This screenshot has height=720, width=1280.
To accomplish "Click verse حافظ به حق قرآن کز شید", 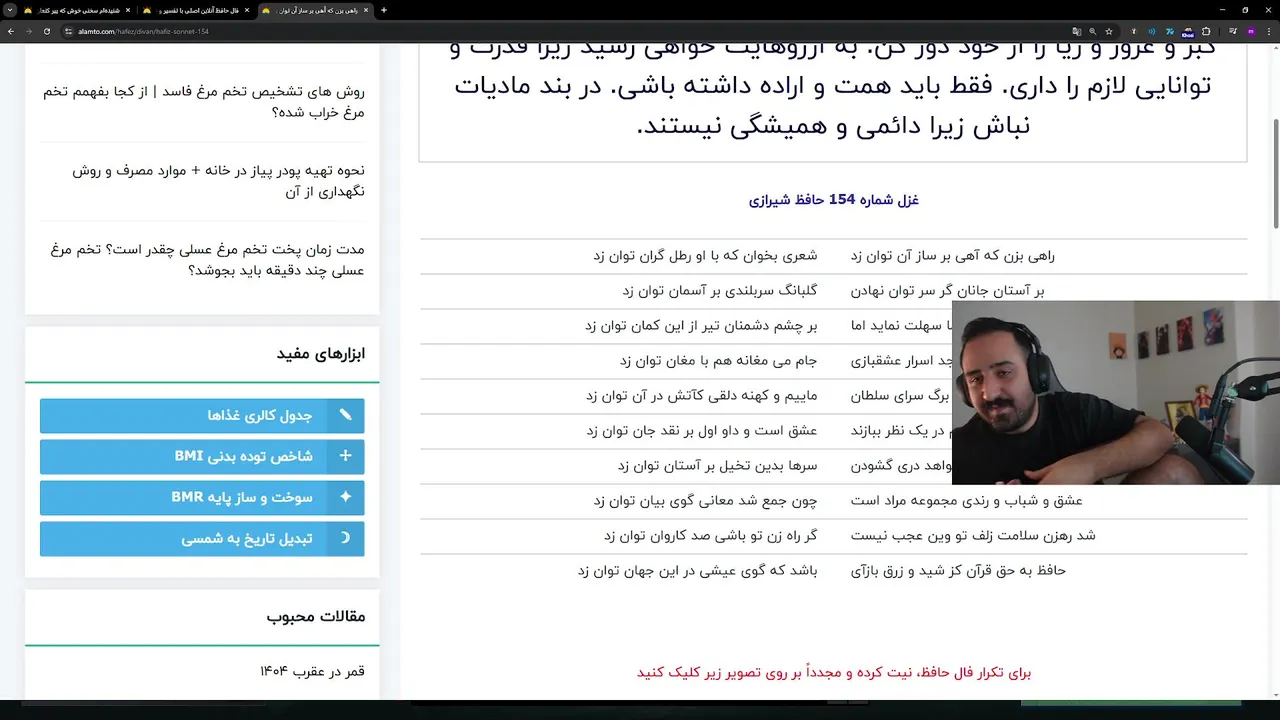I will coord(958,571).
